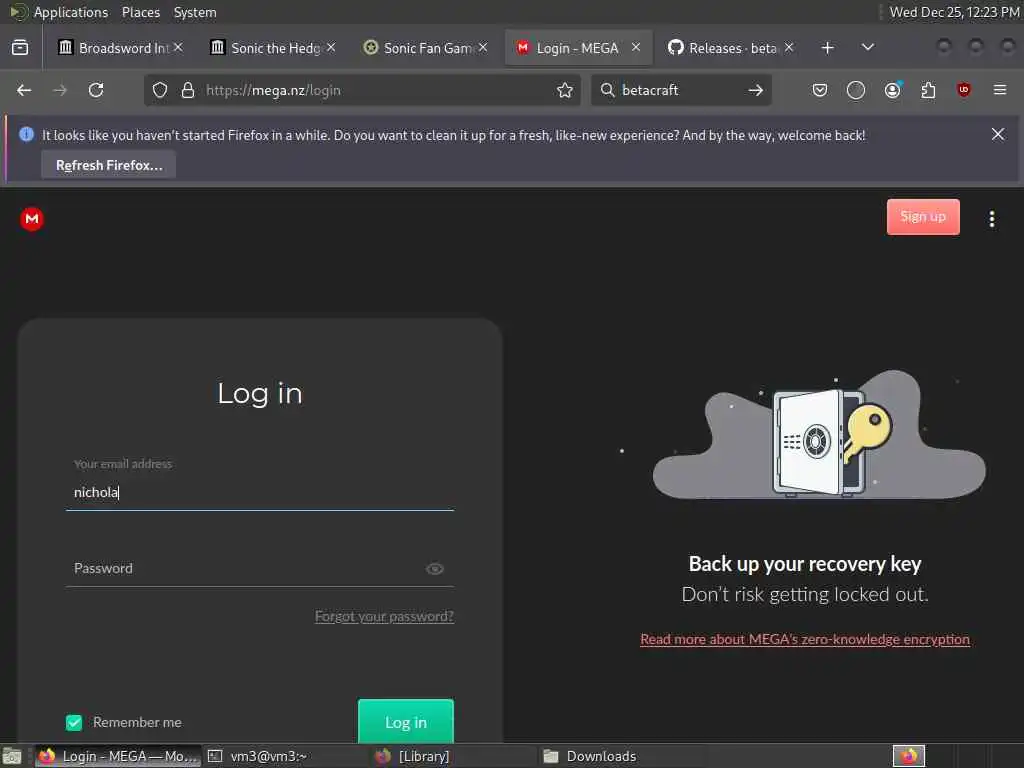Select the Login - MEGA taskbar window
The width and height of the screenshot is (1024, 768).
[x=119, y=756]
